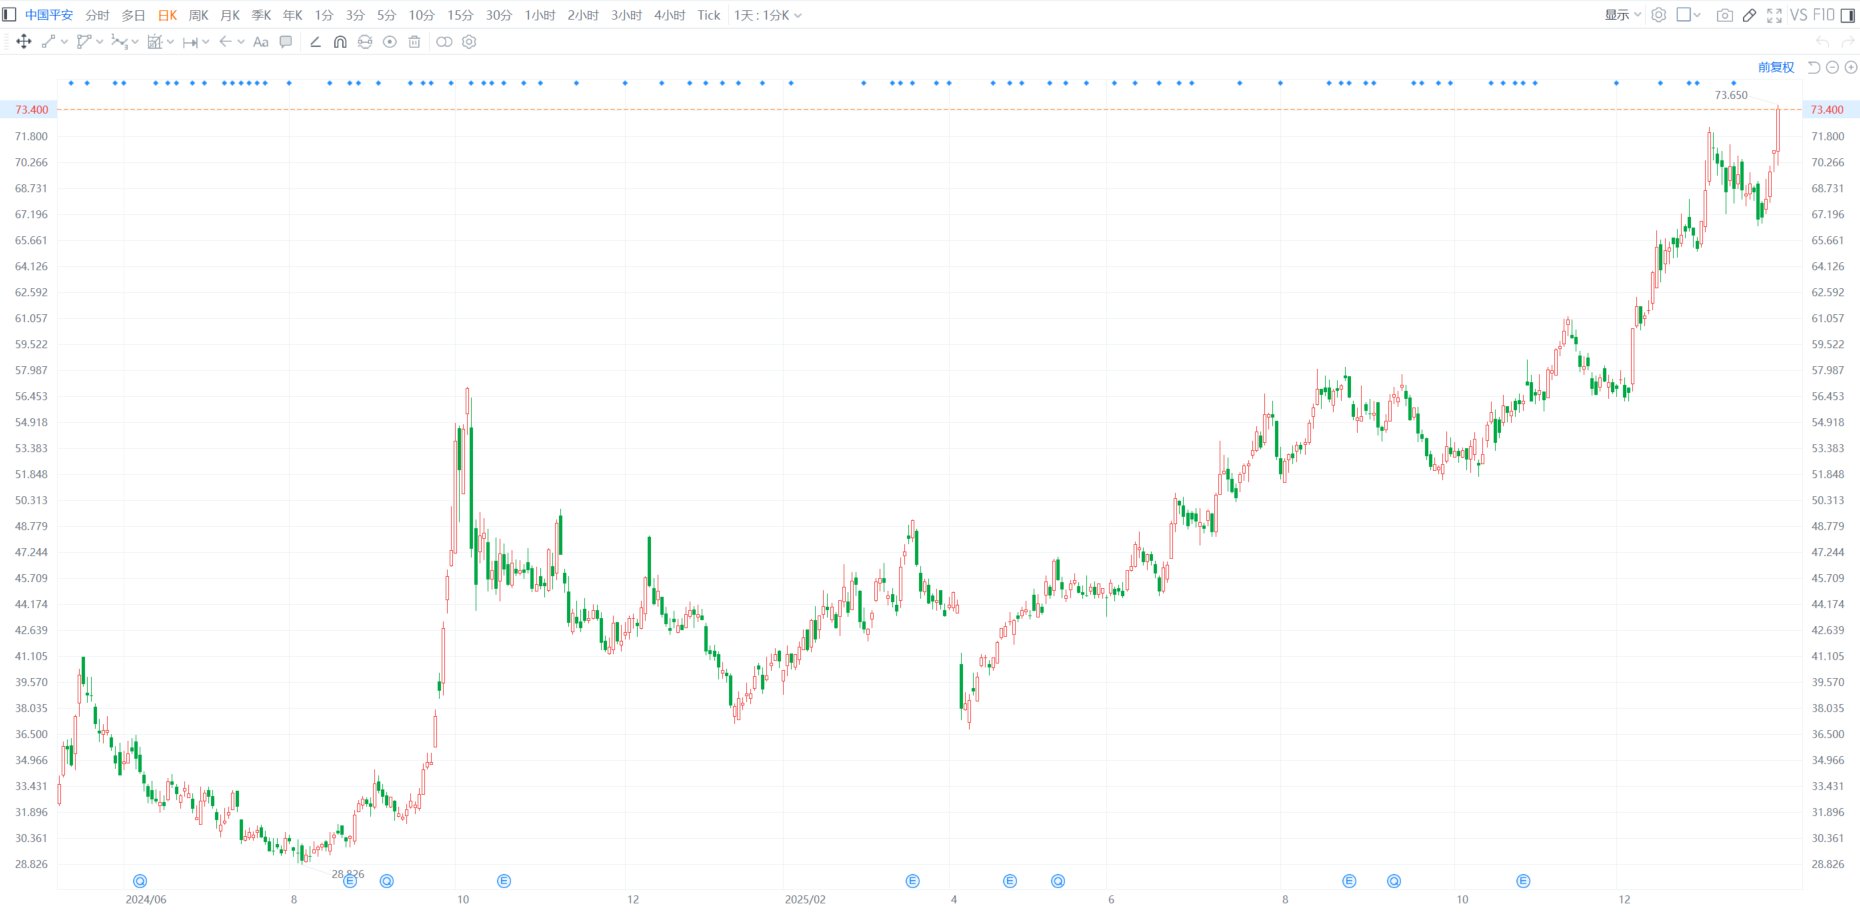This screenshot has height=915, width=1860.
Task: Click the 前复权 adjustment link
Action: [1776, 67]
